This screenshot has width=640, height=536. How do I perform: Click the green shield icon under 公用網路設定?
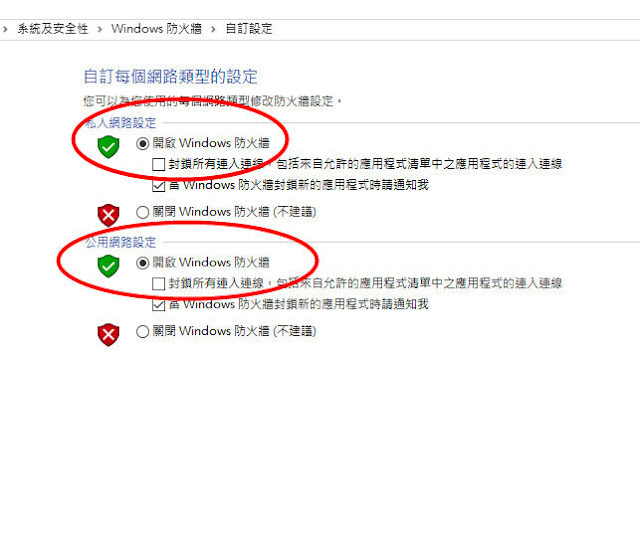click(108, 266)
